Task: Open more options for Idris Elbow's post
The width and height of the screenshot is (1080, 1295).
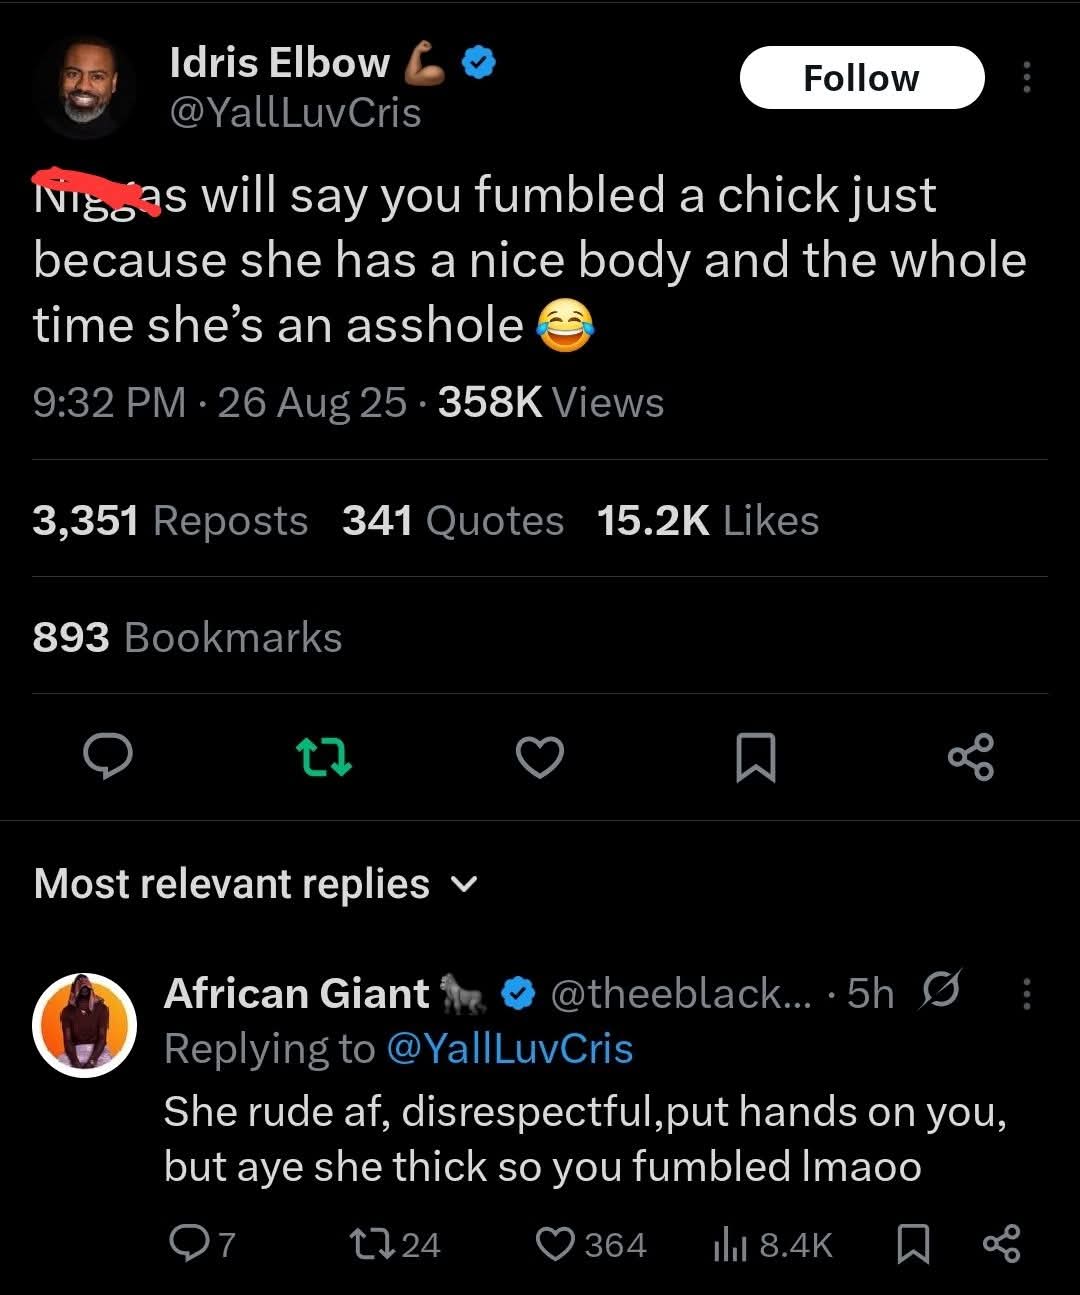Action: (x=1026, y=78)
